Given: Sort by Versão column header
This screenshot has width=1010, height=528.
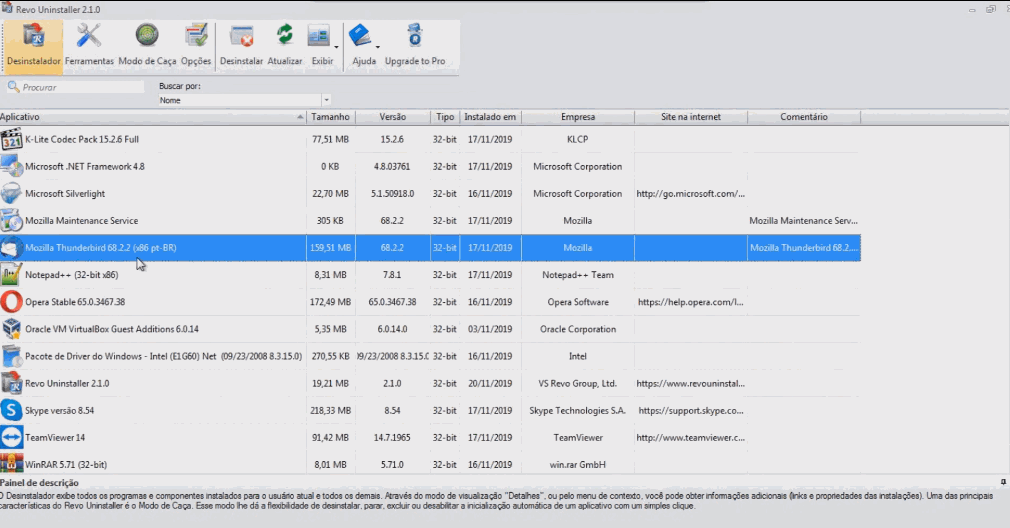Looking at the screenshot, I should pos(392,117).
